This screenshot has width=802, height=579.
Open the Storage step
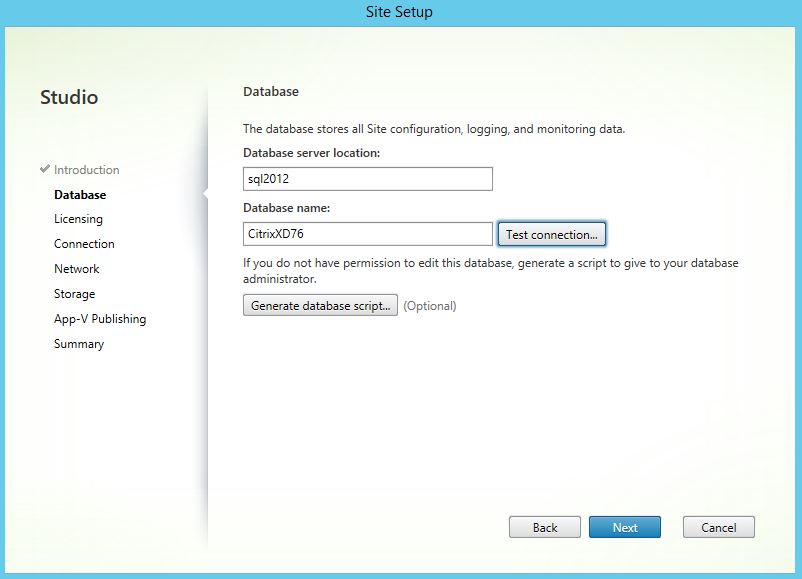(75, 294)
